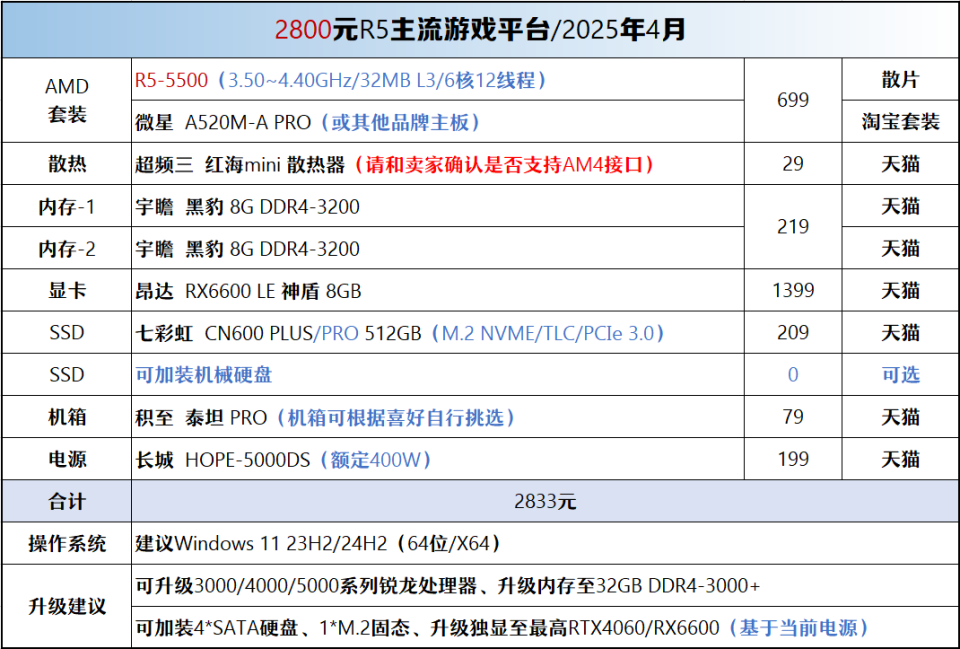Select the "升级建议" row label
Image resolution: width=960 pixels, height=649 pixels.
click(67, 607)
